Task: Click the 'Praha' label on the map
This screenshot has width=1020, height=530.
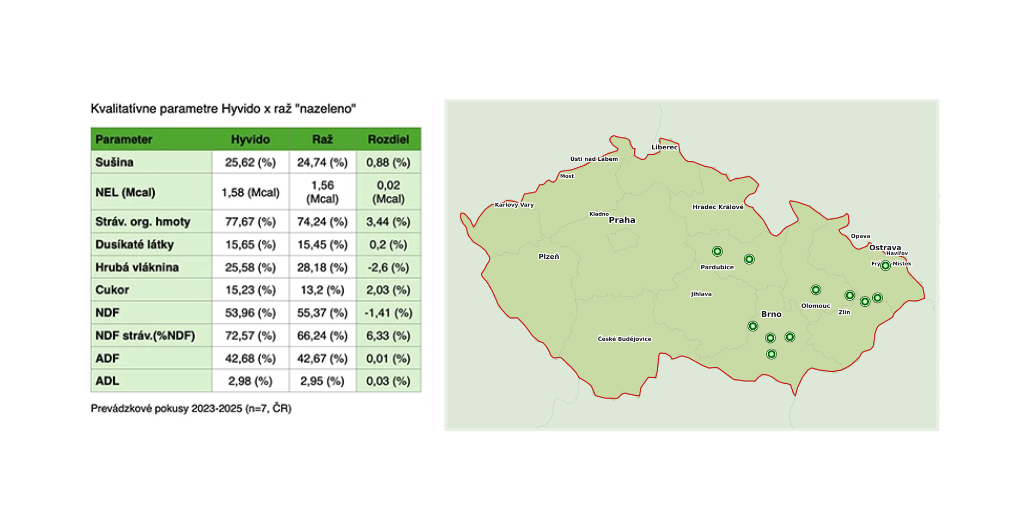Action: coord(622,220)
